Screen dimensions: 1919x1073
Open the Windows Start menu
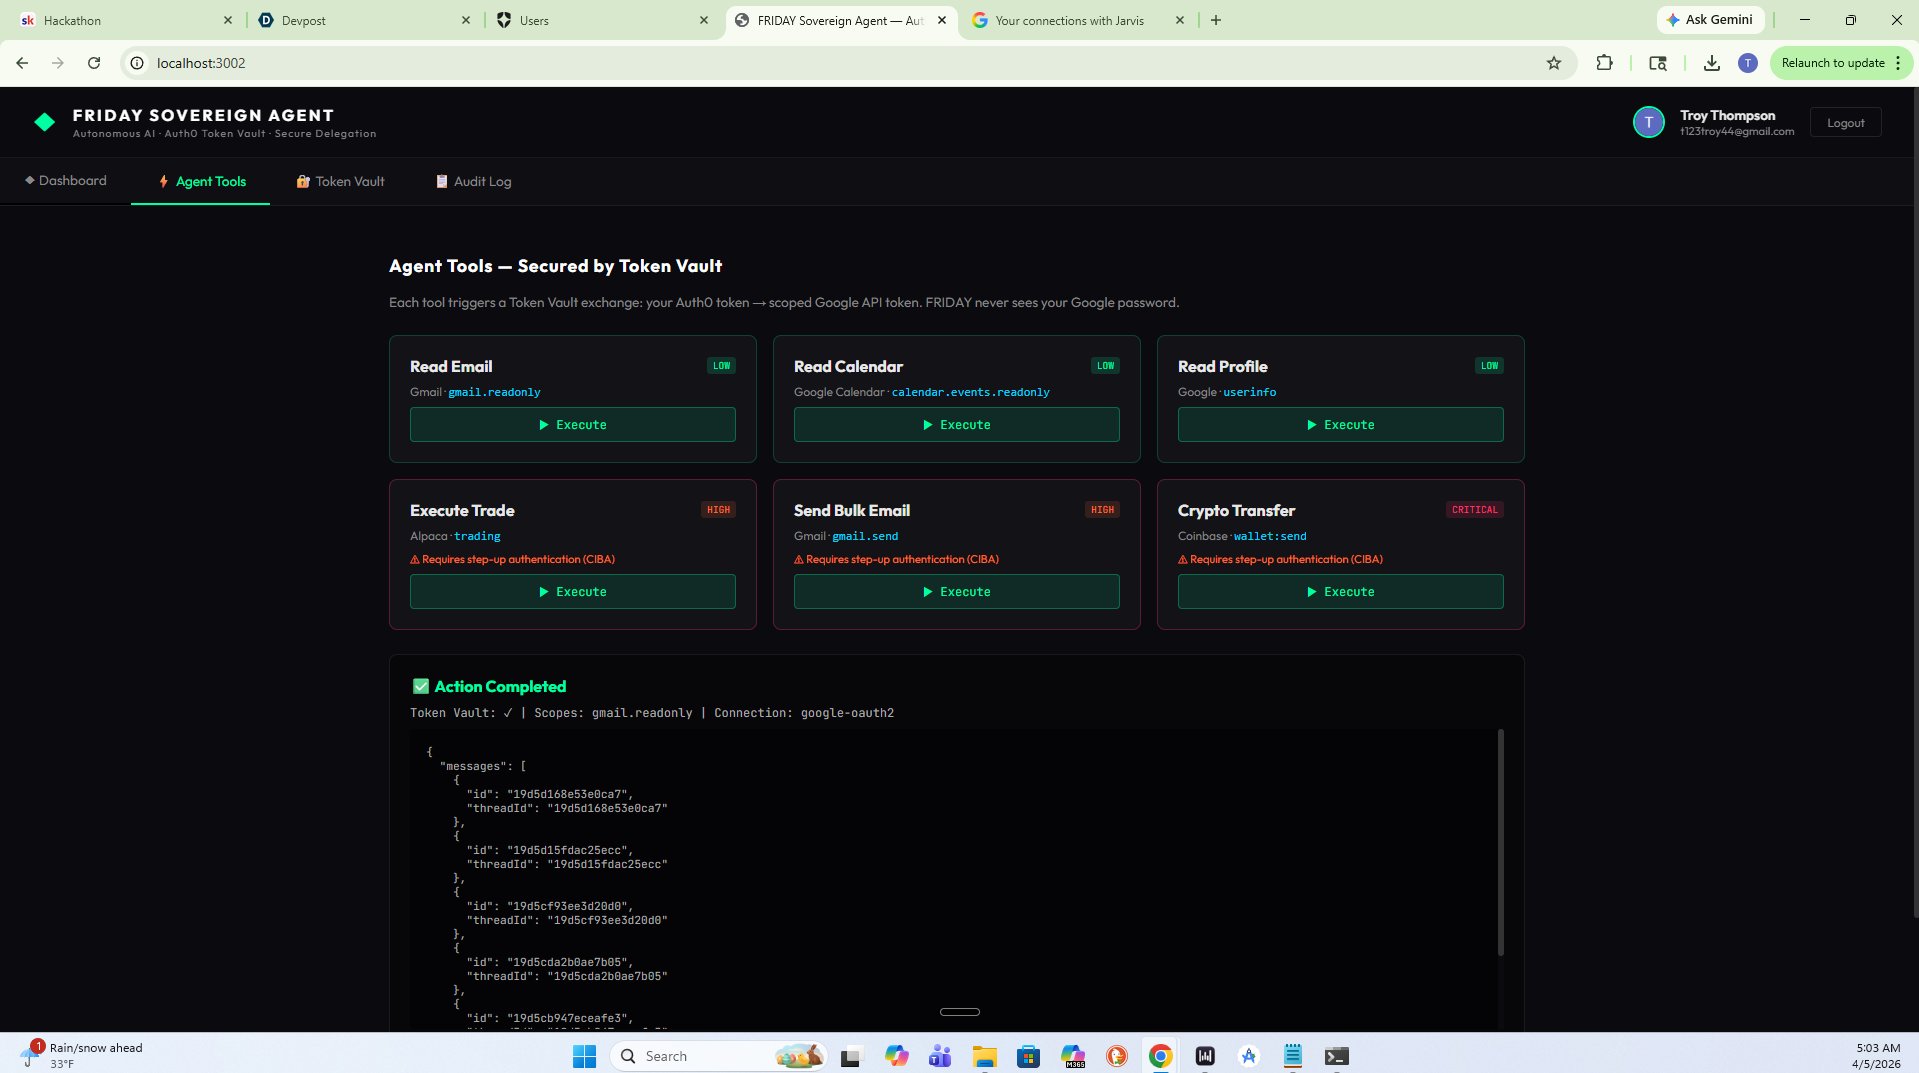[584, 1056]
